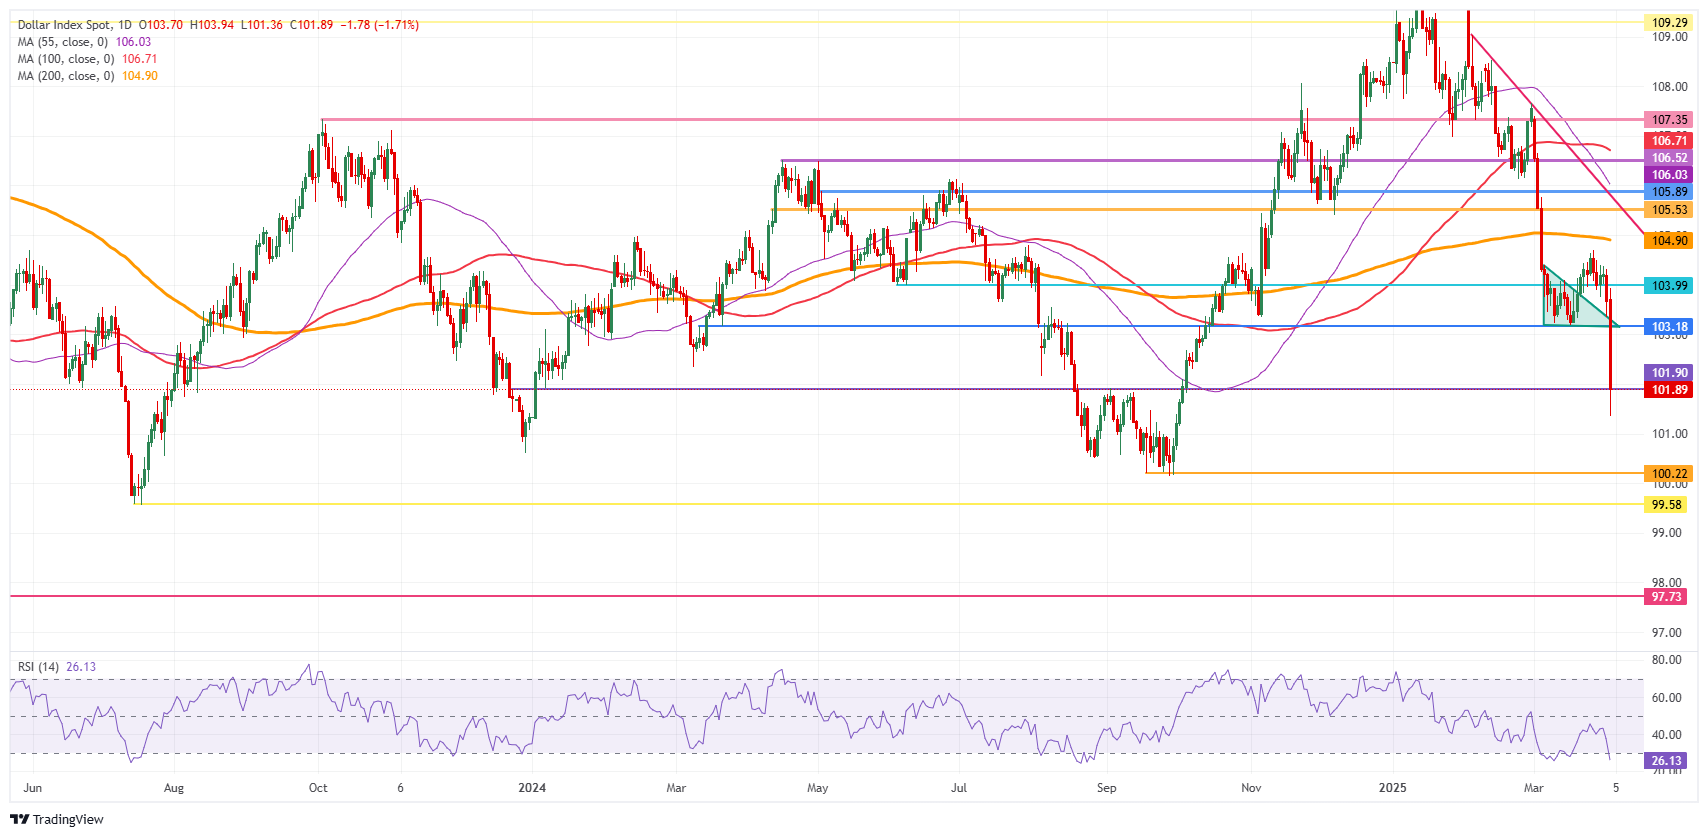The height and width of the screenshot is (837, 1708).
Task: Click the red 101.89 current price tag
Action: point(1668,390)
